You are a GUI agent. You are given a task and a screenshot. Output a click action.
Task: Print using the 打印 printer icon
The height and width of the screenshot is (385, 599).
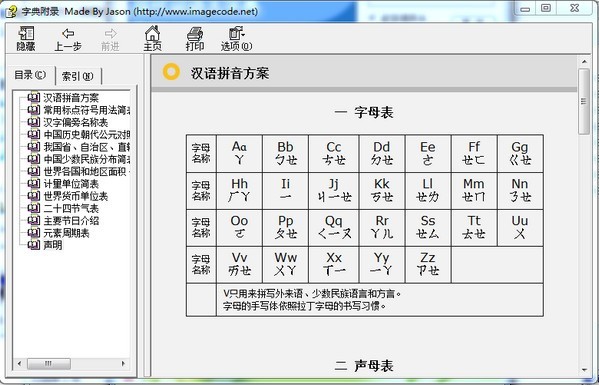point(195,34)
